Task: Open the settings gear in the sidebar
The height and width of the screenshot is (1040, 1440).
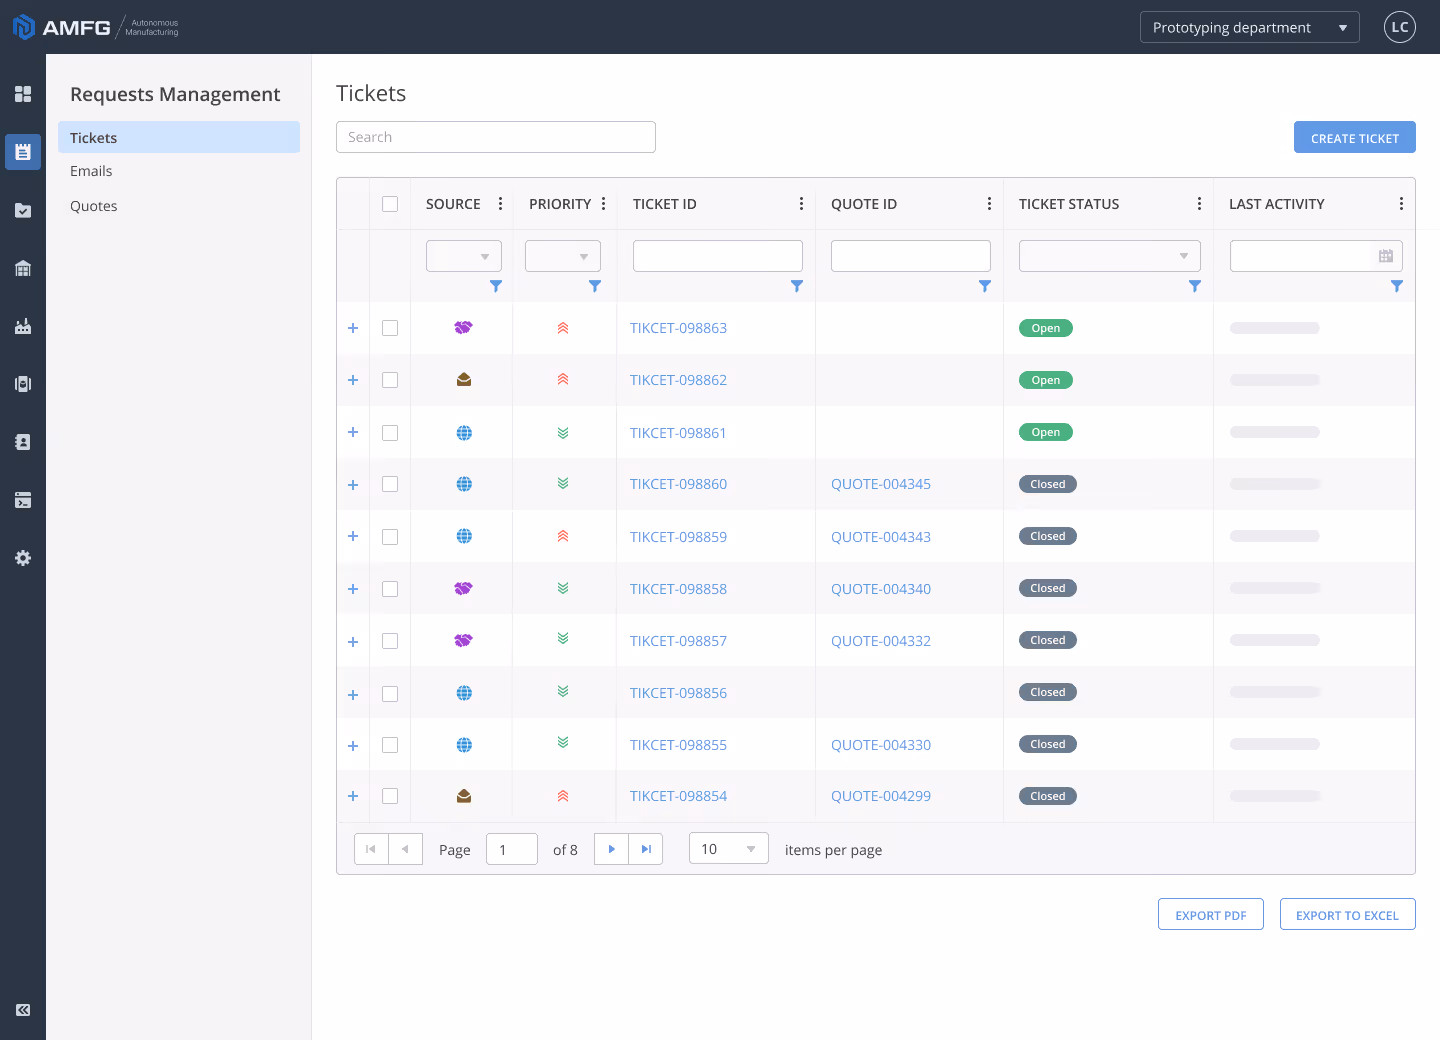Action: tap(22, 558)
